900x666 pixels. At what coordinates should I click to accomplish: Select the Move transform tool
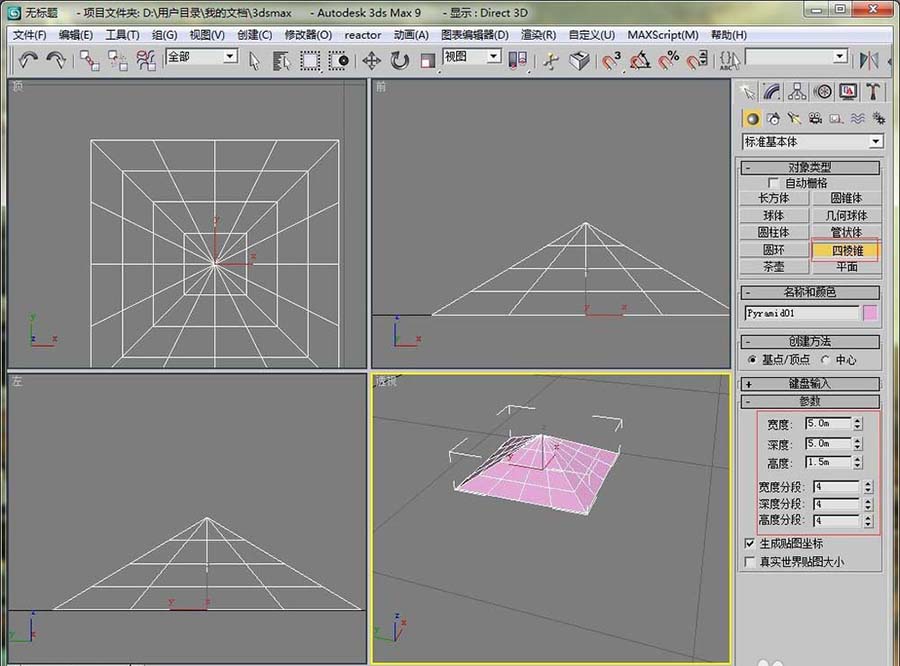point(371,60)
